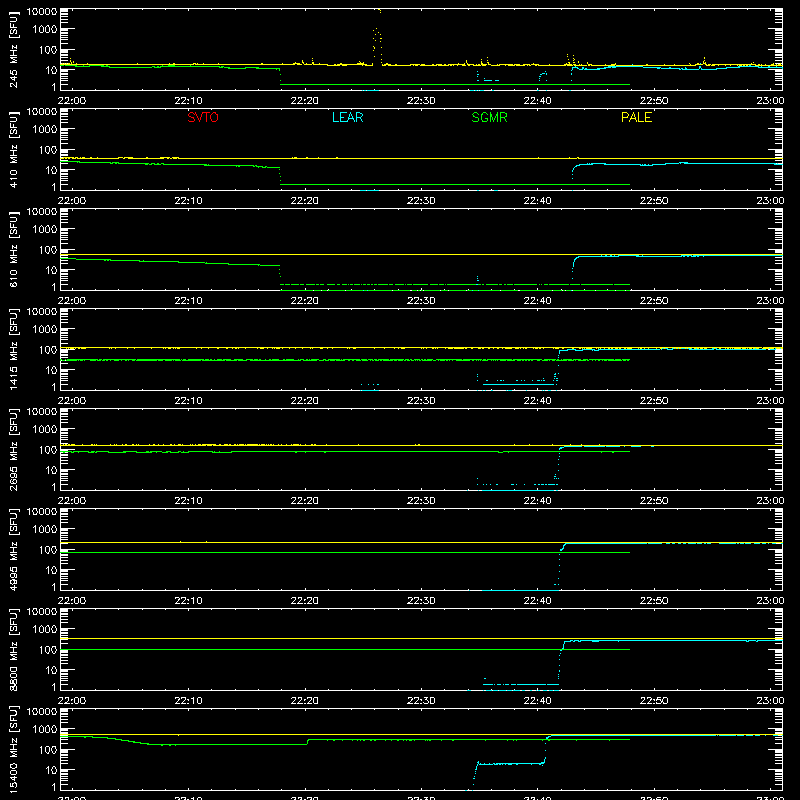800x800 pixels.
Task: Click 22:10 time label below 610 MHz panel
Action: [x=188, y=301]
